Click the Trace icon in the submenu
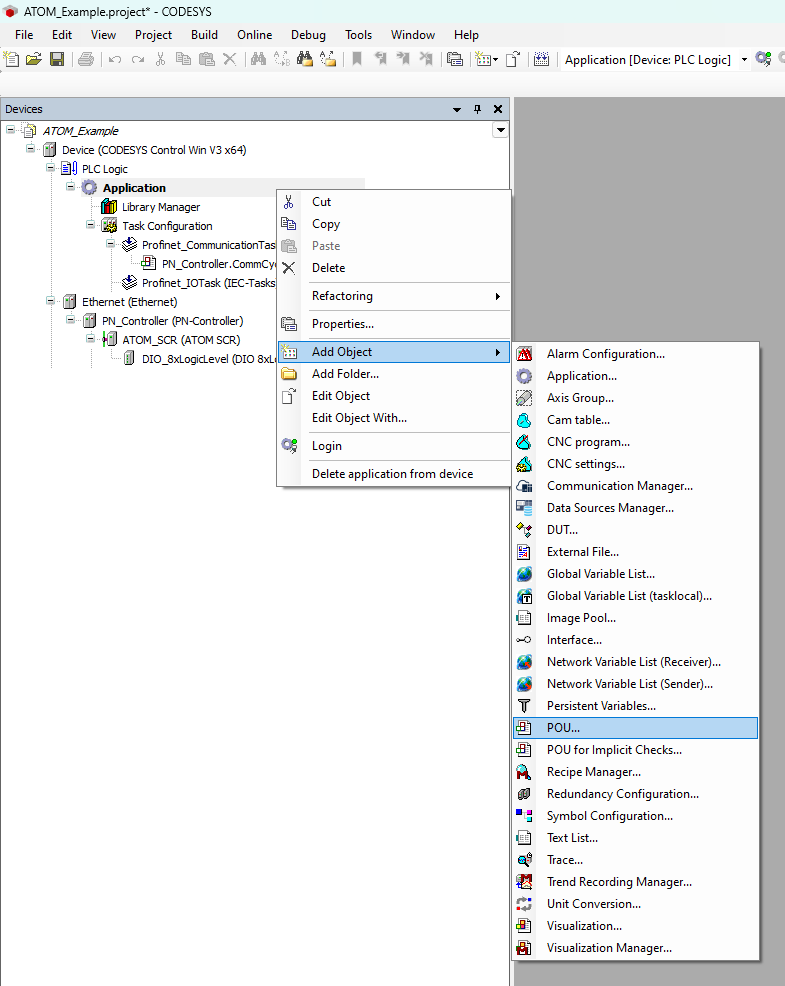This screenshot has height=986, width=785. 524,860
